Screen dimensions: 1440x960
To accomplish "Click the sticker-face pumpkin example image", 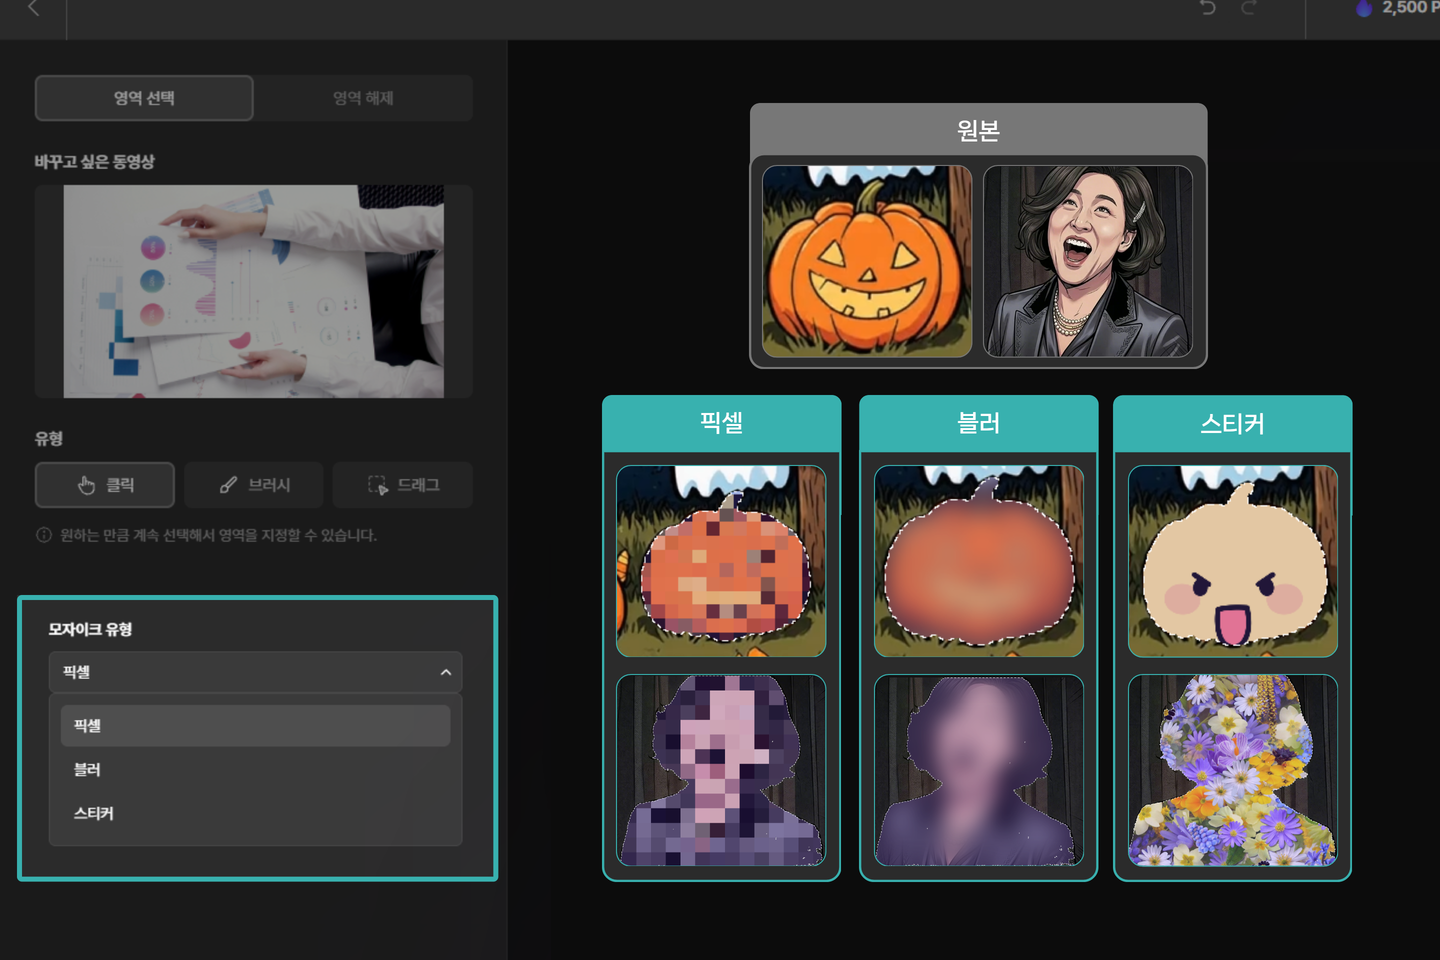I will [1233, 561].
